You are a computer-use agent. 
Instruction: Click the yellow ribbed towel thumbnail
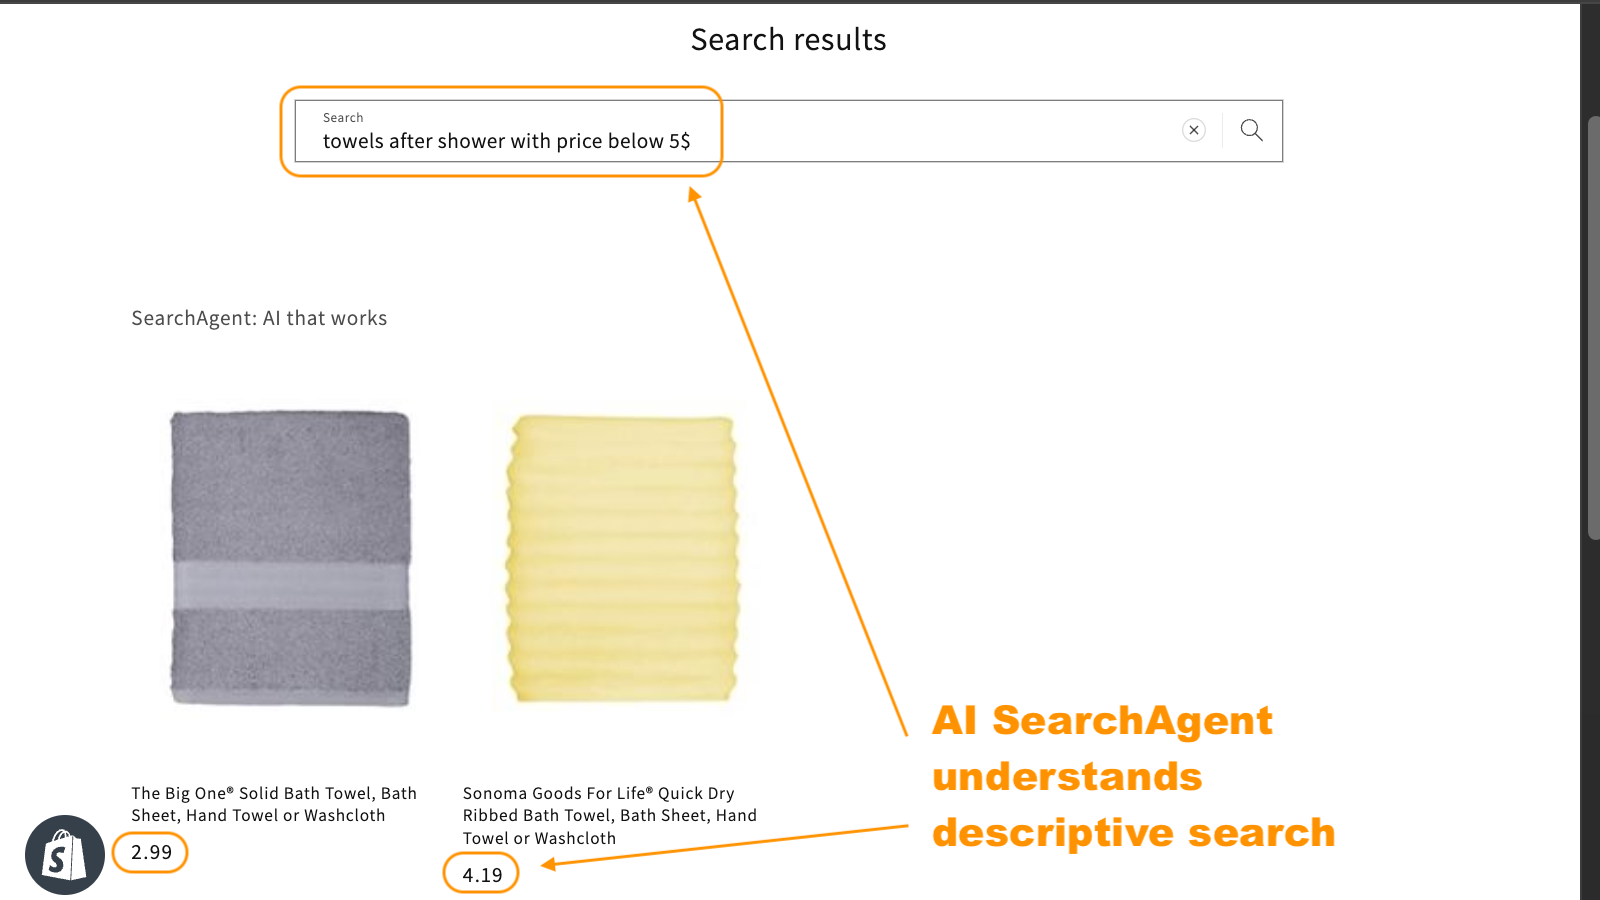620,560
